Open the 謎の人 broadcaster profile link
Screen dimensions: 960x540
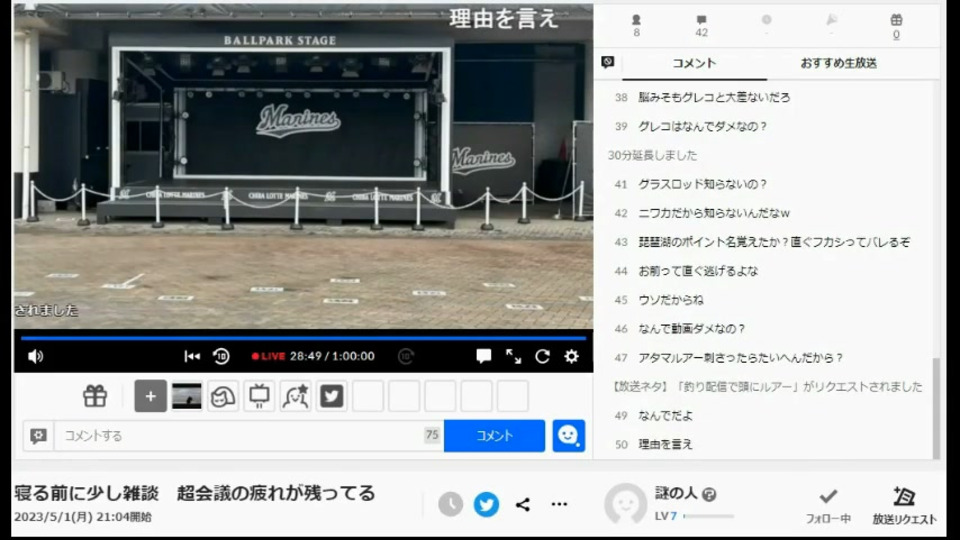[676, 493]
